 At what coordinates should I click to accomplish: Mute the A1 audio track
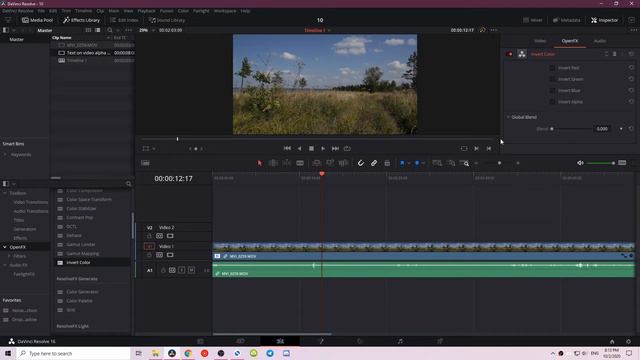tap(191, 270)
